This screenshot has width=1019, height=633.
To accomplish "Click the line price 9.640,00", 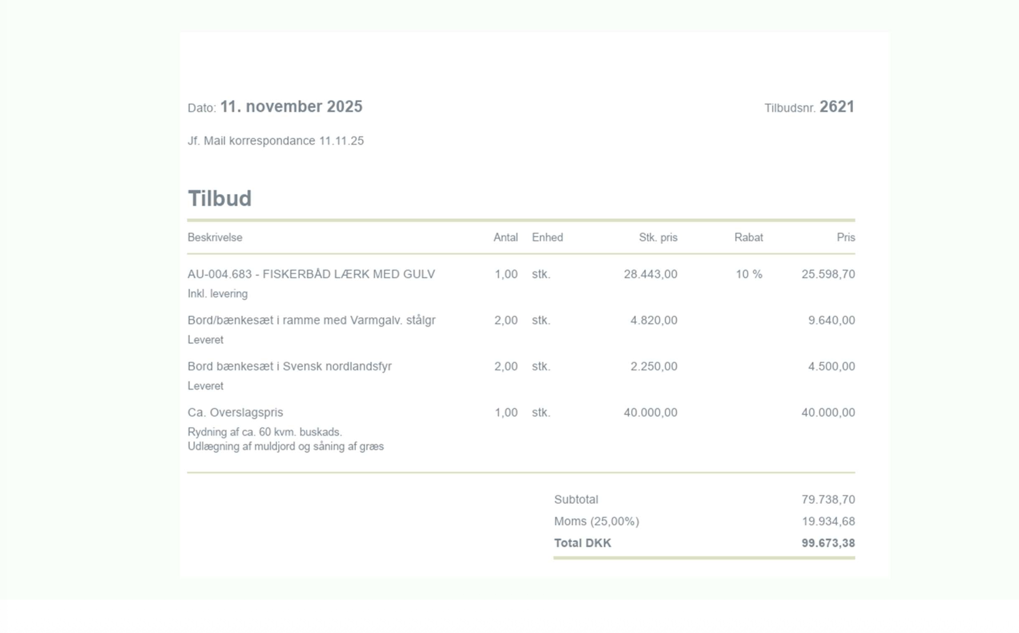I will click(x=831, y=321).
